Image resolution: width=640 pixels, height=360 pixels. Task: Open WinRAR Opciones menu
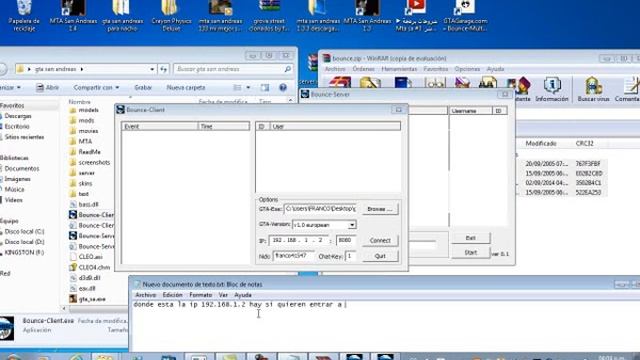(x=467, y=69)
